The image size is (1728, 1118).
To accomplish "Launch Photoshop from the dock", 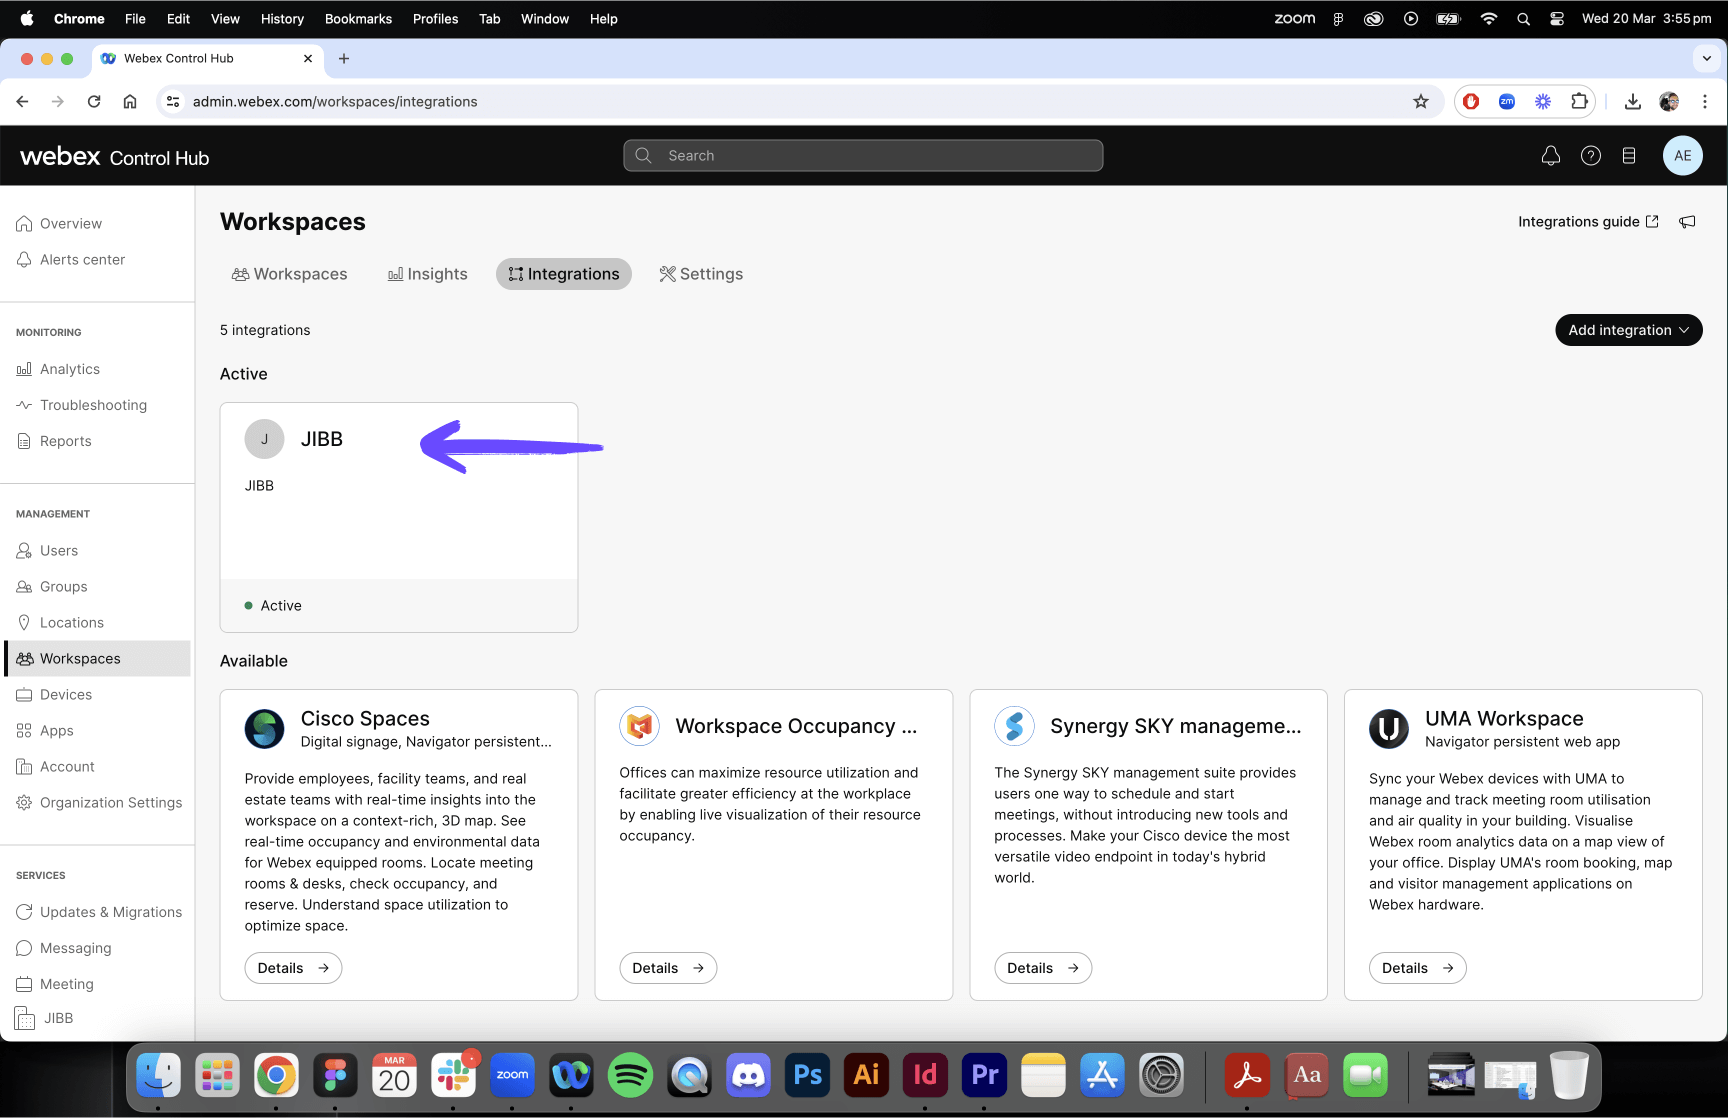I will 807,1075.
